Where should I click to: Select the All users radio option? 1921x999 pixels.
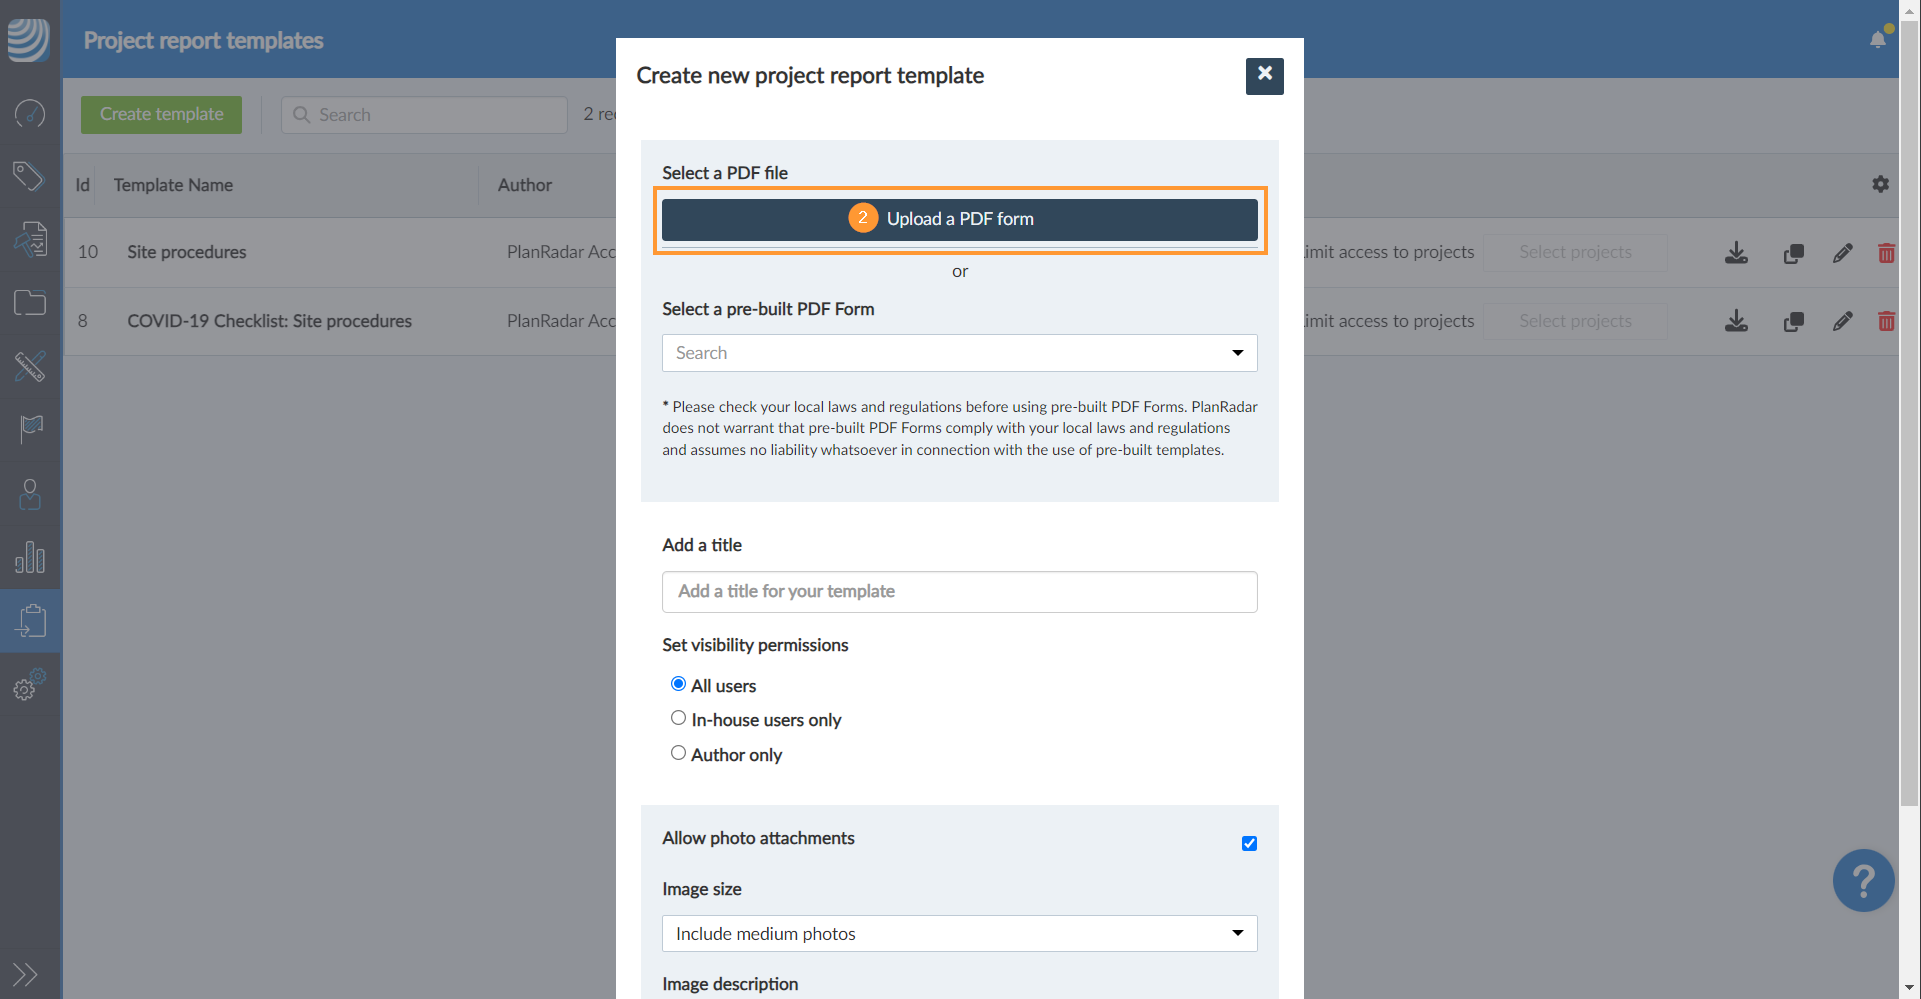[679, 684]
